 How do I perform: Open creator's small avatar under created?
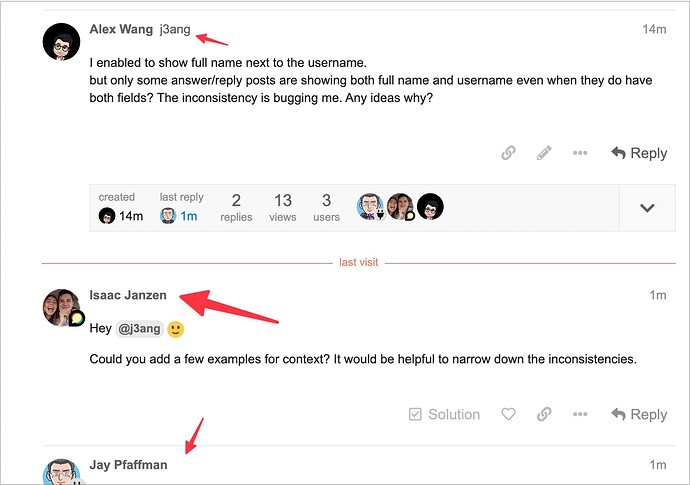pyautogui.click(x=107, y=216)
